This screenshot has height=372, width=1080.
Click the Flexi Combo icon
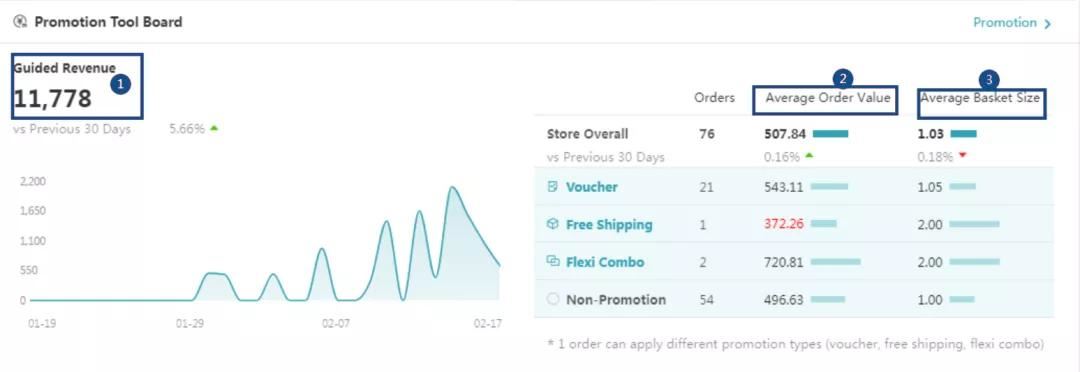[552, 261]
